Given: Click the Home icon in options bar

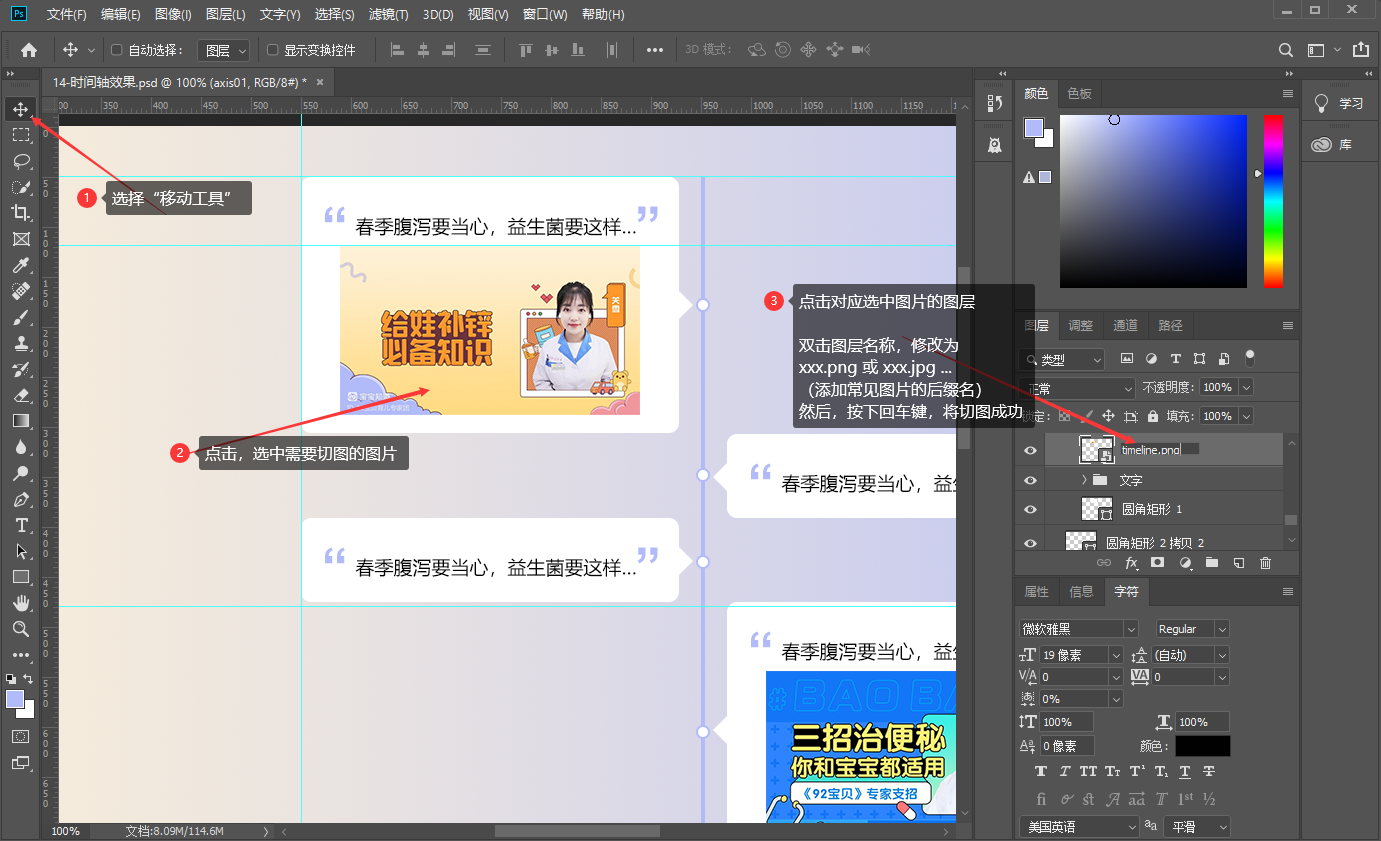Looking at the screenshot, I should tap(29, 50).
